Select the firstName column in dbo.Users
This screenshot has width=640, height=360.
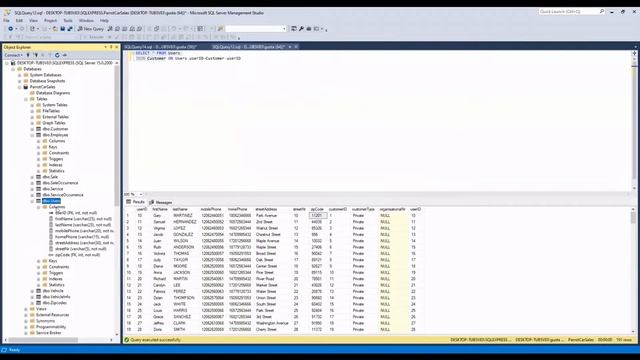83,219
